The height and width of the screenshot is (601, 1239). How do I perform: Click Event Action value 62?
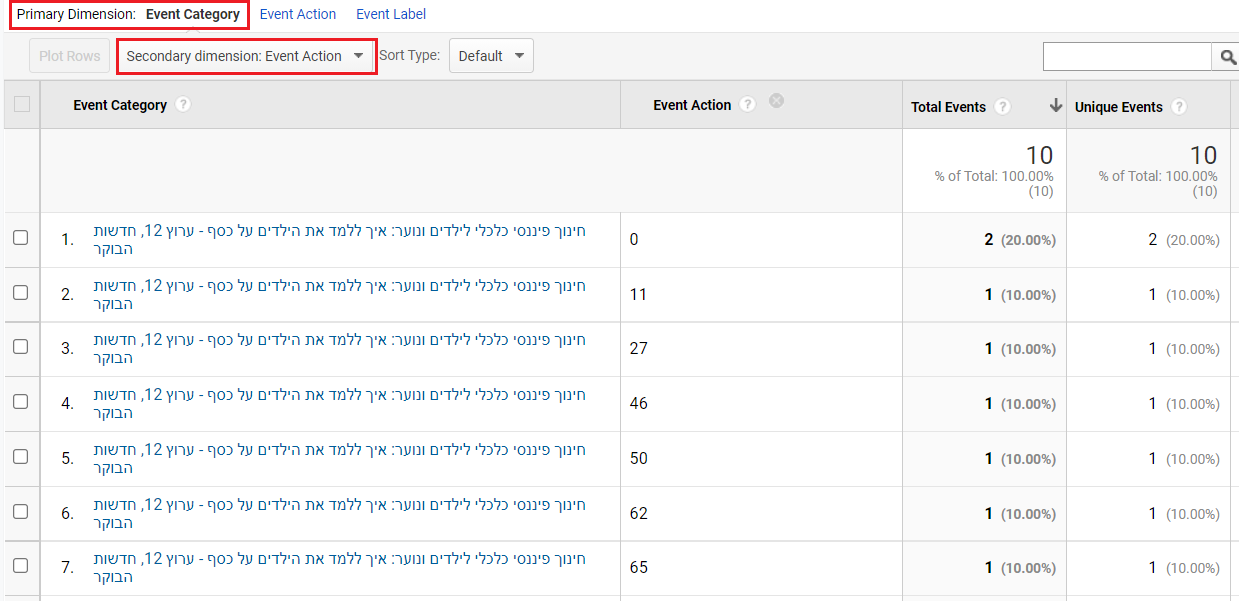(638, 514)
